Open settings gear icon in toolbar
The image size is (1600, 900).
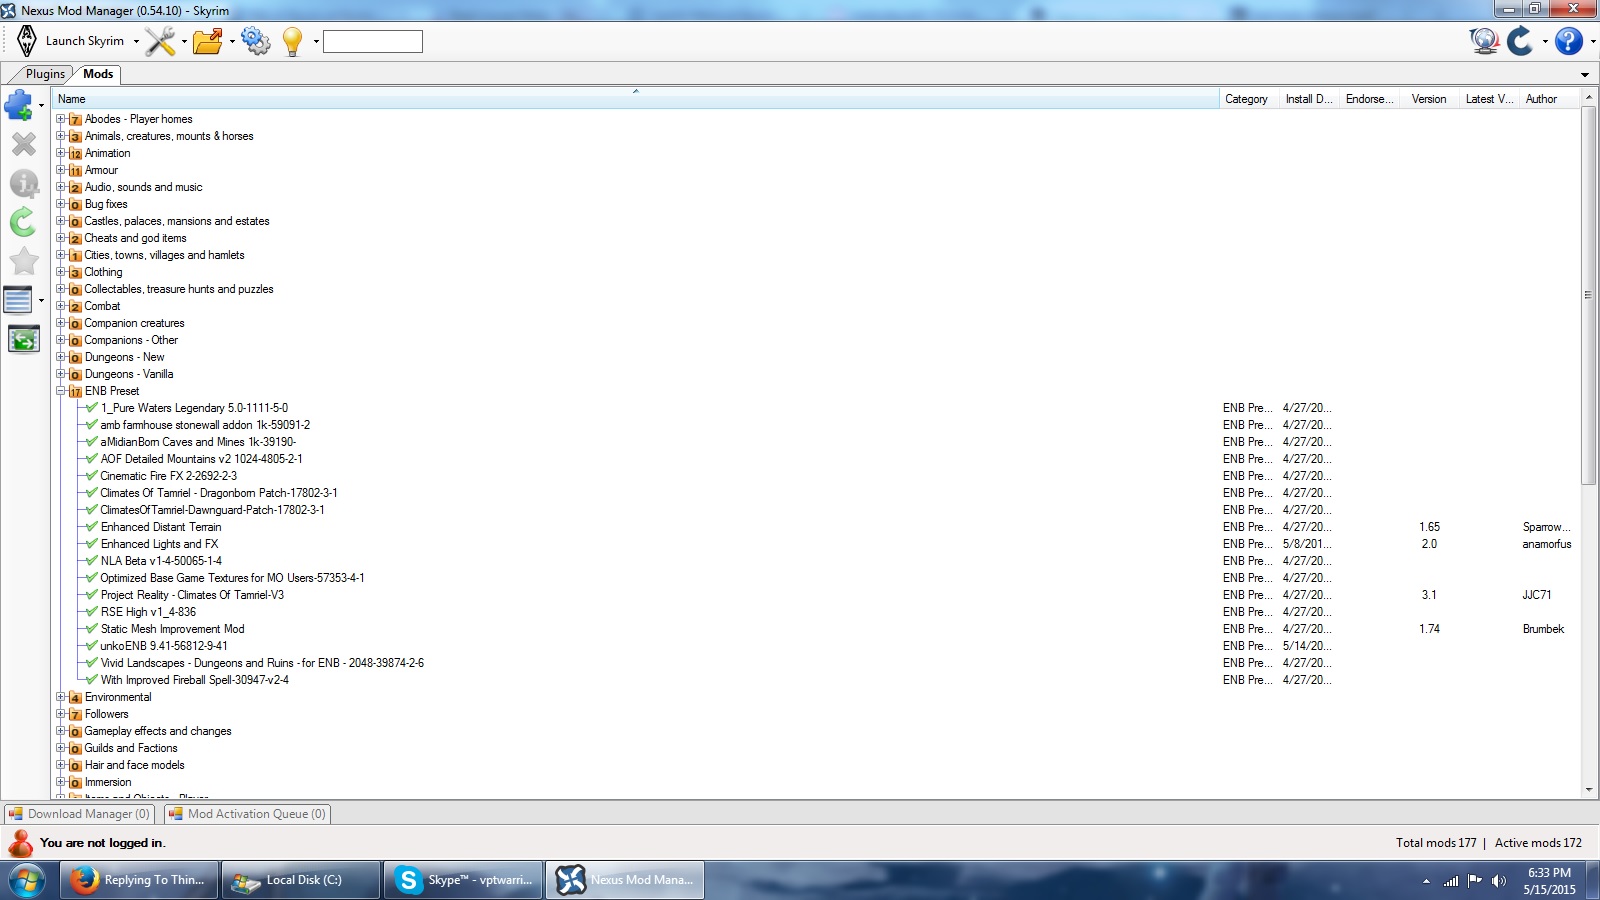(x=255, y=41)
